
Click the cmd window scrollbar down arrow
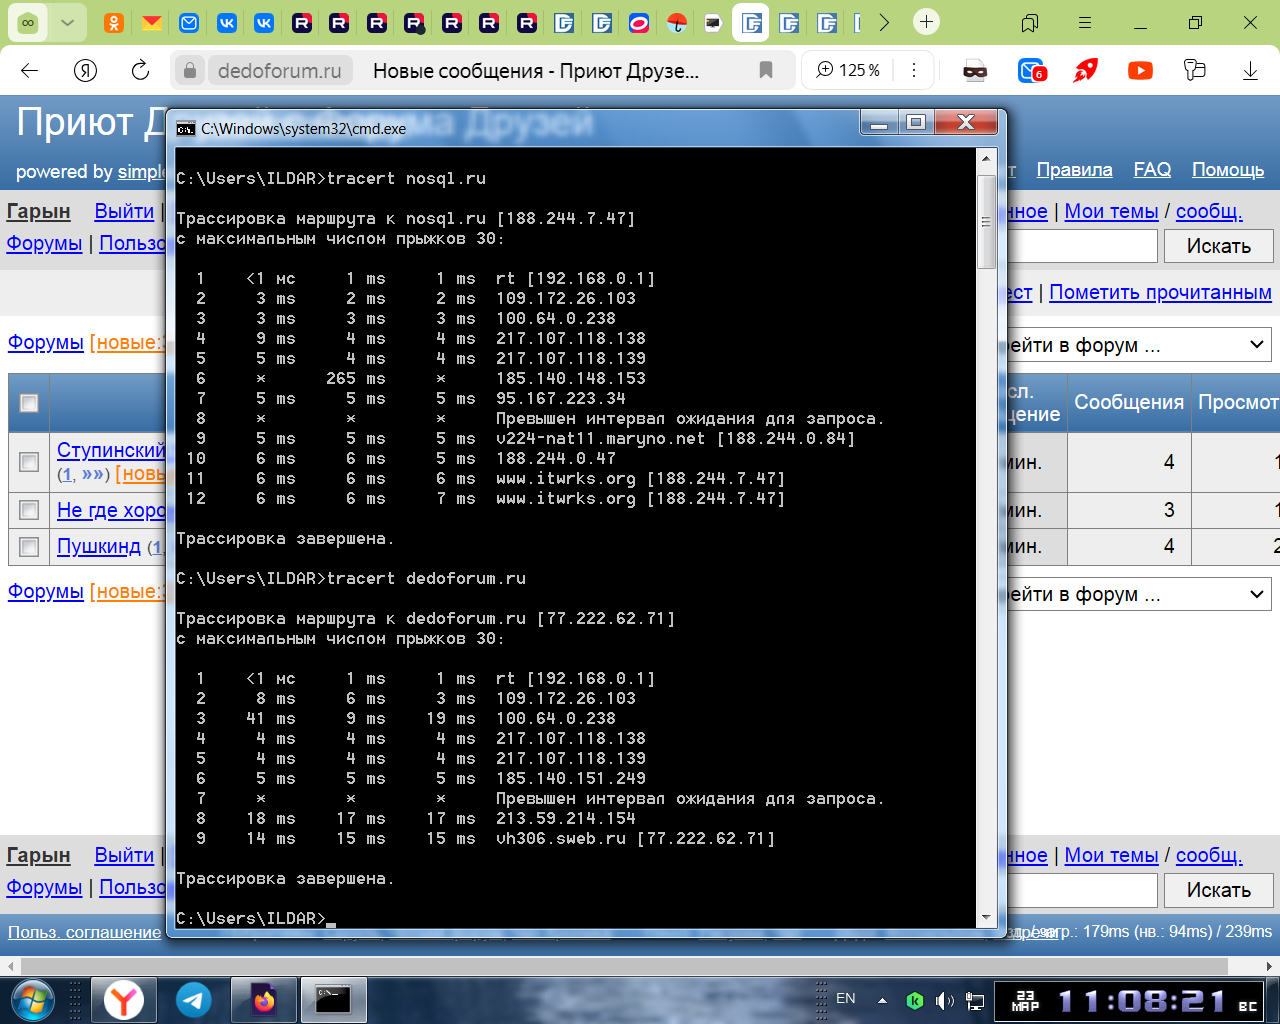(x=986, y=917)
